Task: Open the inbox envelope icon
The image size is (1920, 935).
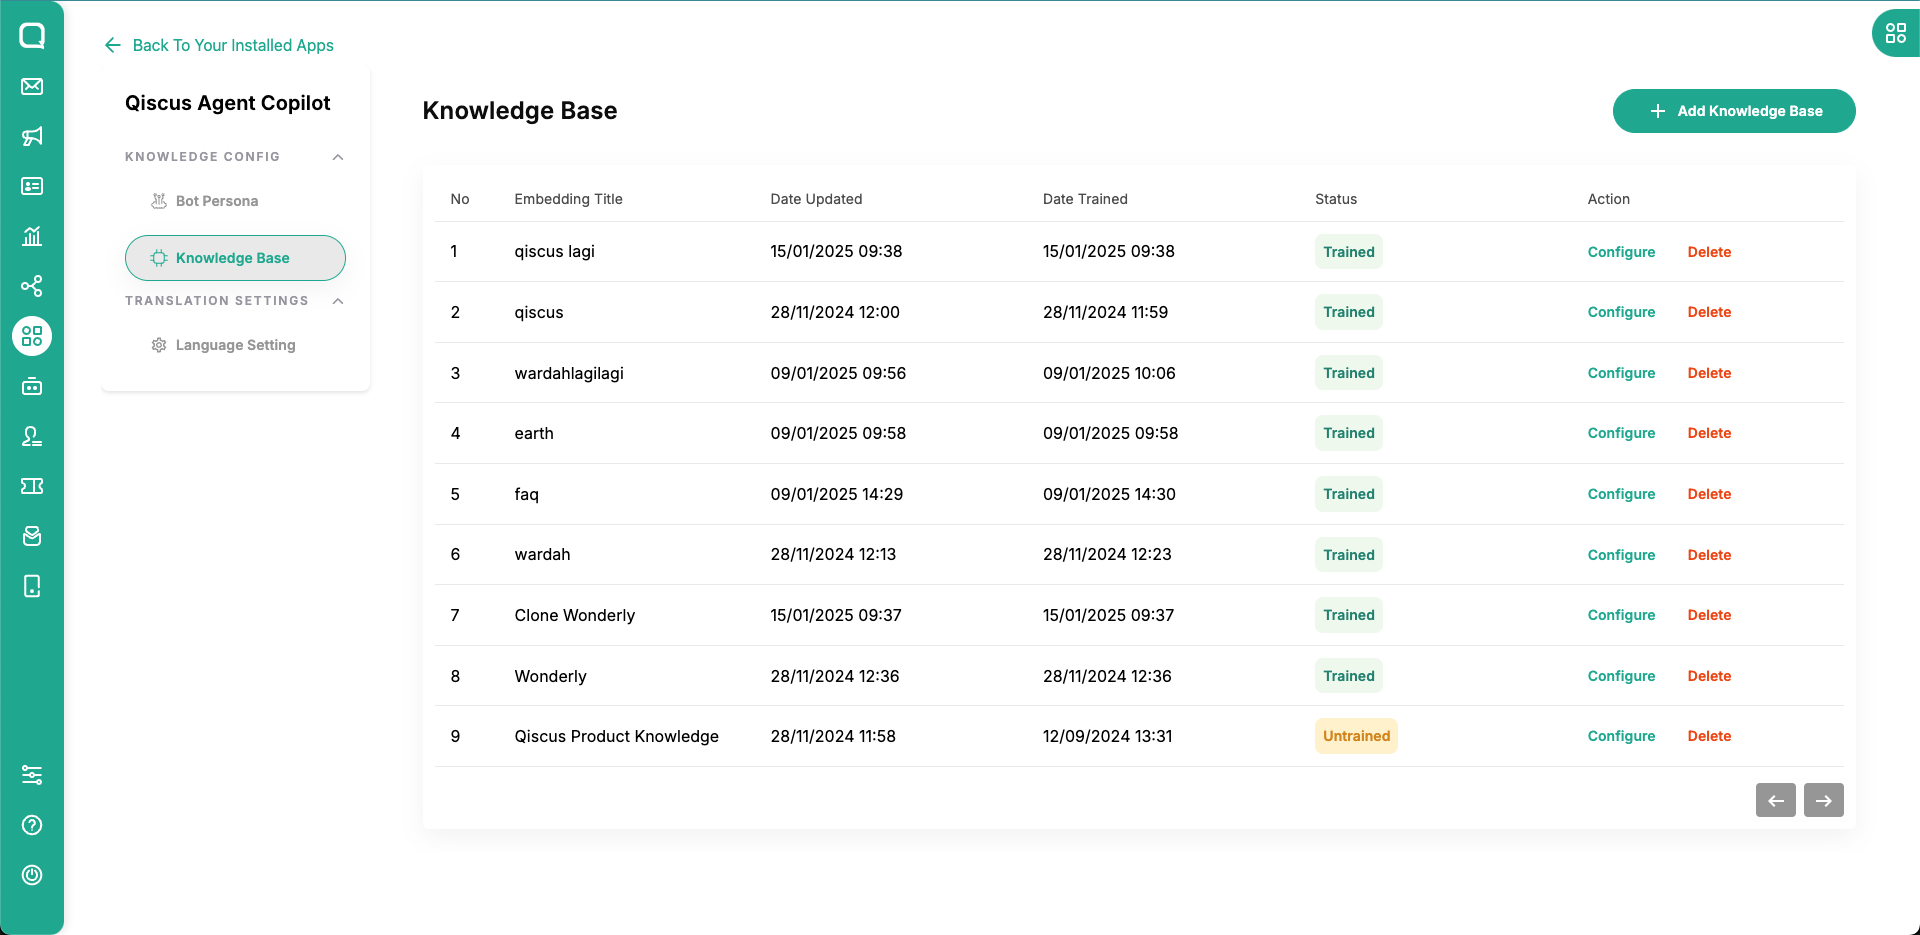Action: click(32, 86)
